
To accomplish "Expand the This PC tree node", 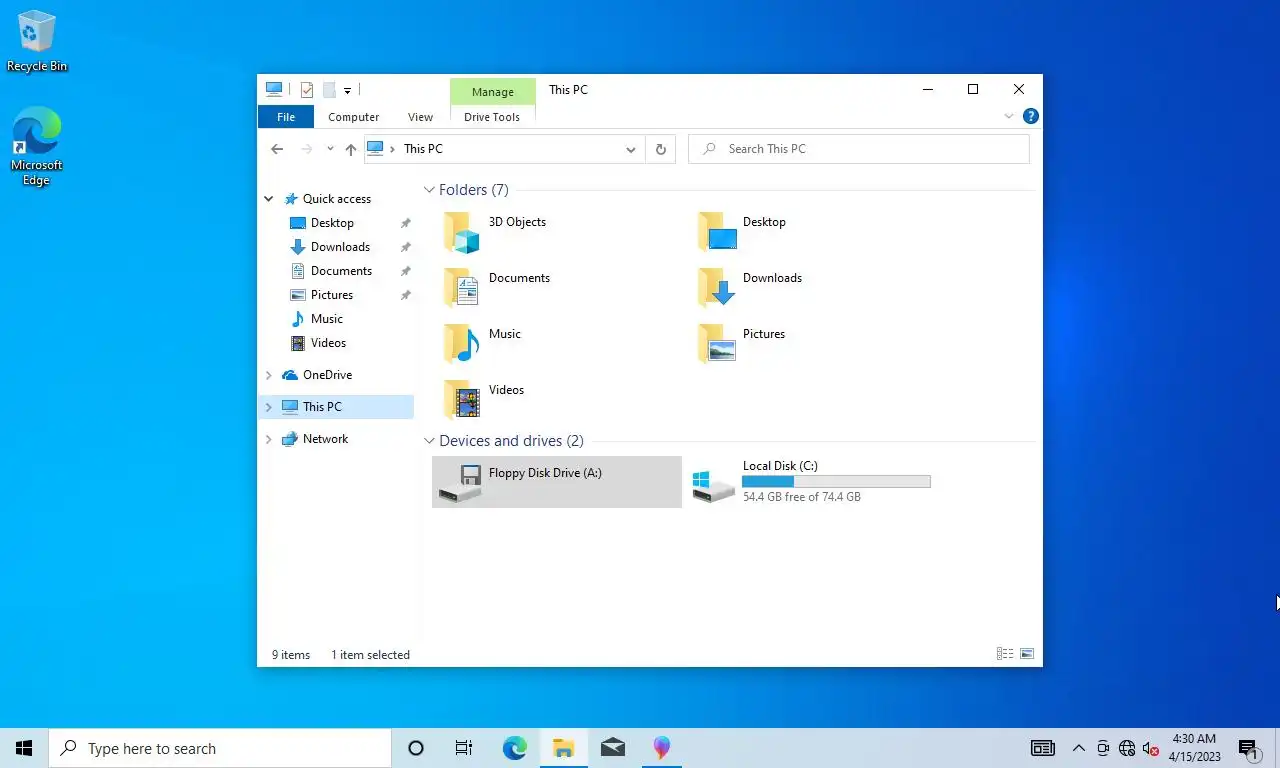I will (268, 407).
